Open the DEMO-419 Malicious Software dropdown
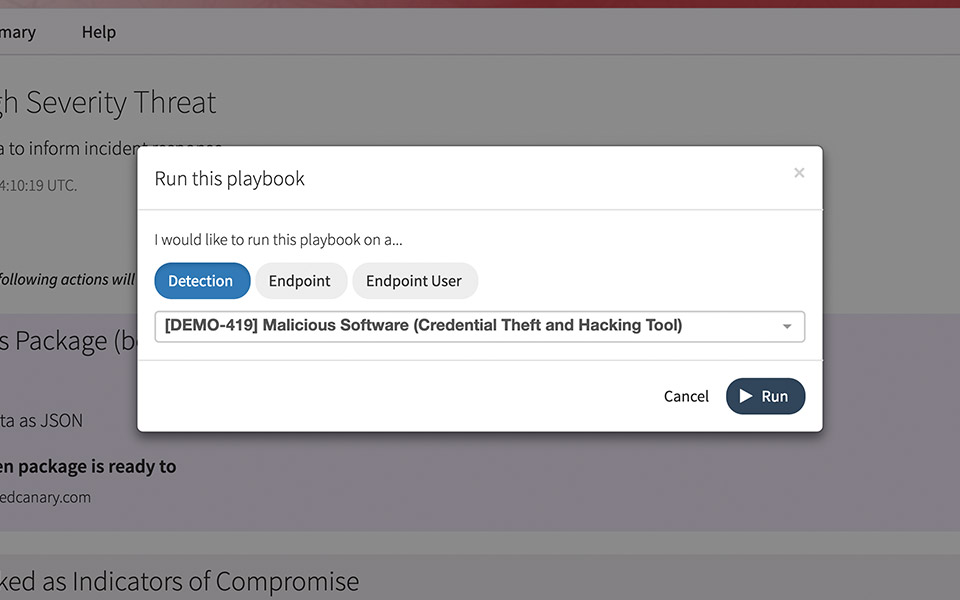Image resolution: width=960 pixels, height=600 pixels. [x=470, y=326]
